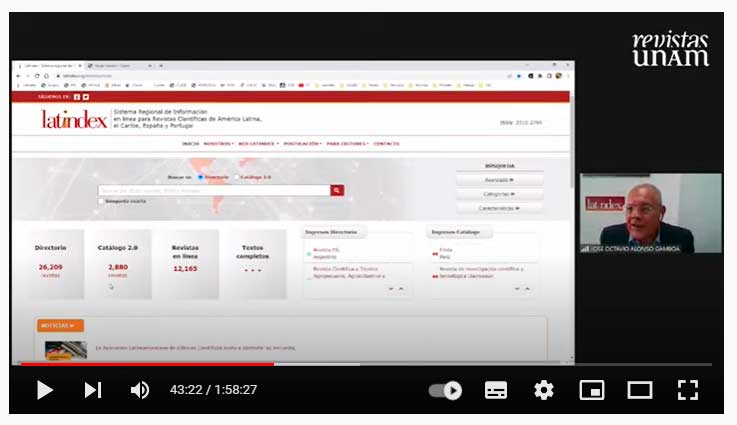Open the Nosotros dropdown menu

[x=219, y=144]
